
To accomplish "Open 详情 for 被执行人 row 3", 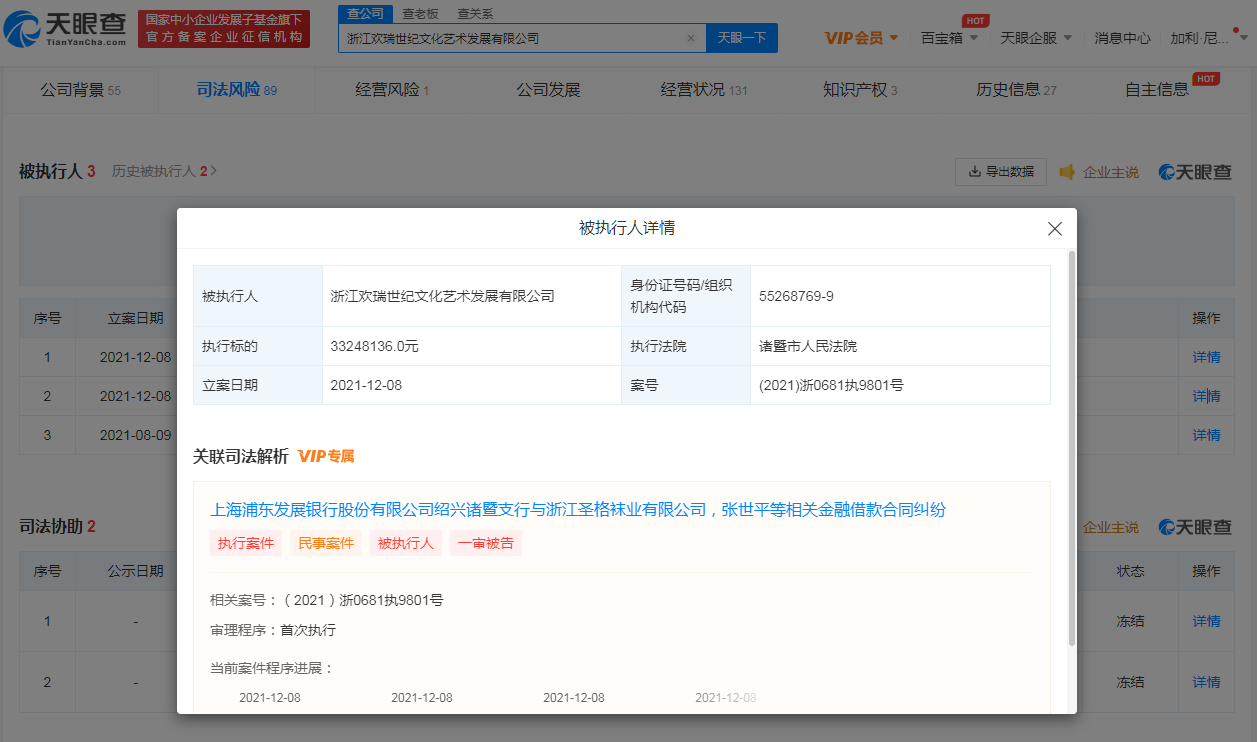I will click(x=1206, y=435).
